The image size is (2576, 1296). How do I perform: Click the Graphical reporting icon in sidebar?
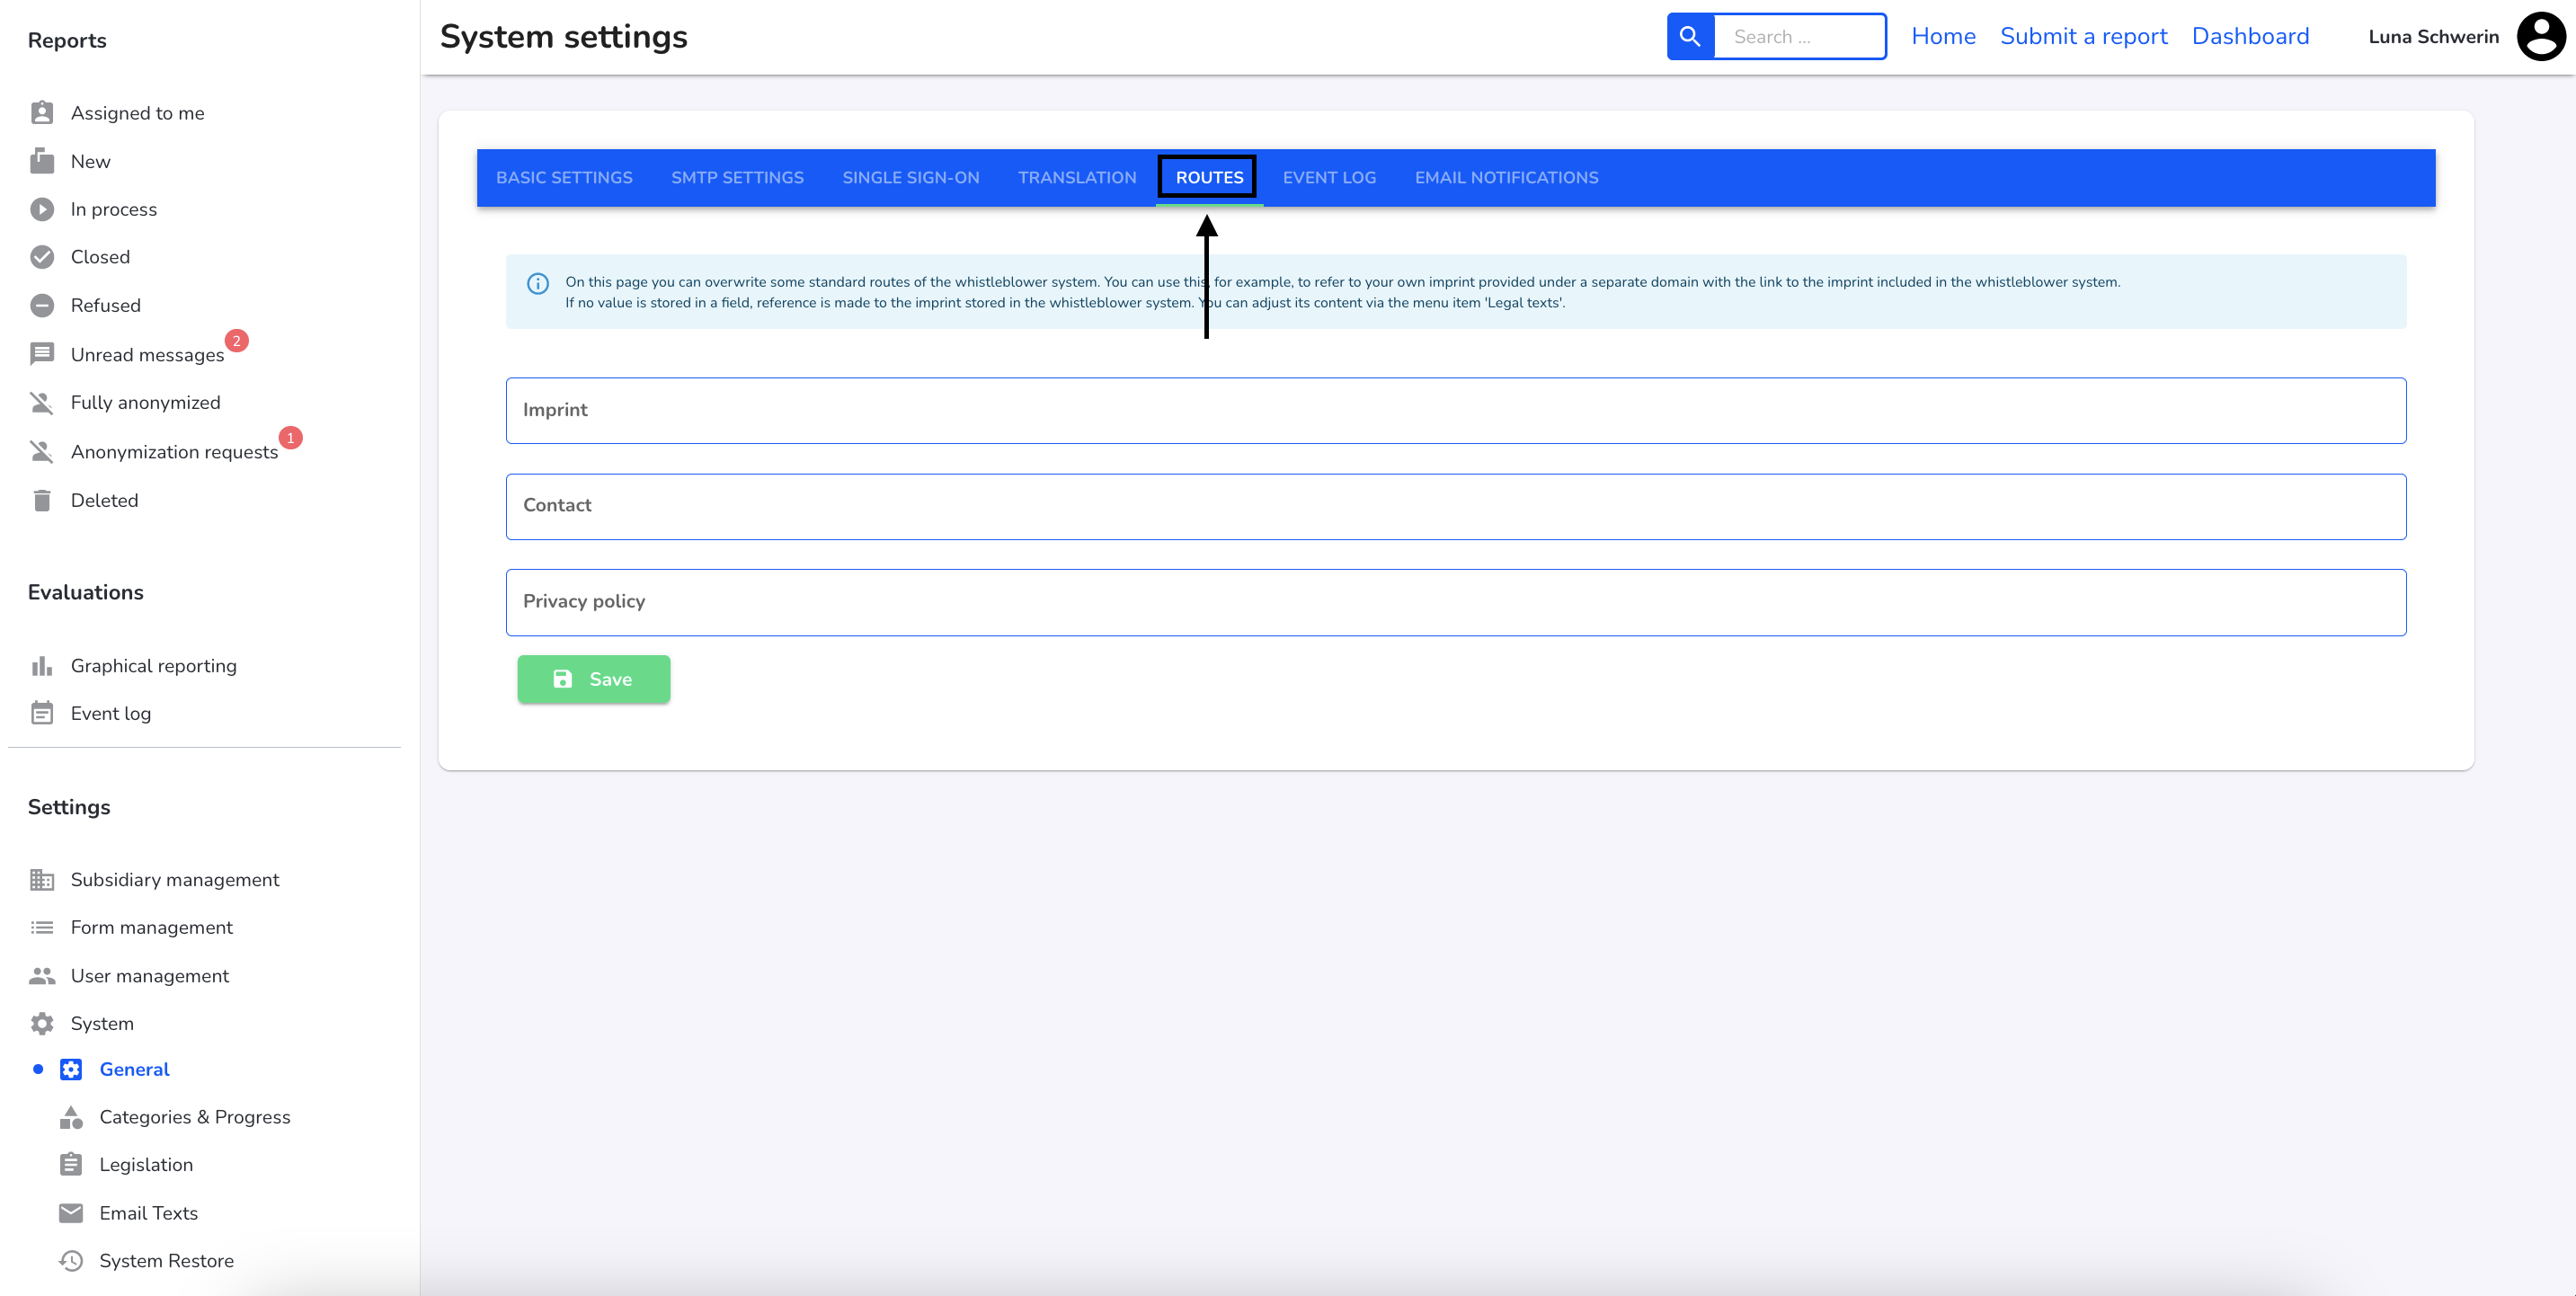coord(41,664)
